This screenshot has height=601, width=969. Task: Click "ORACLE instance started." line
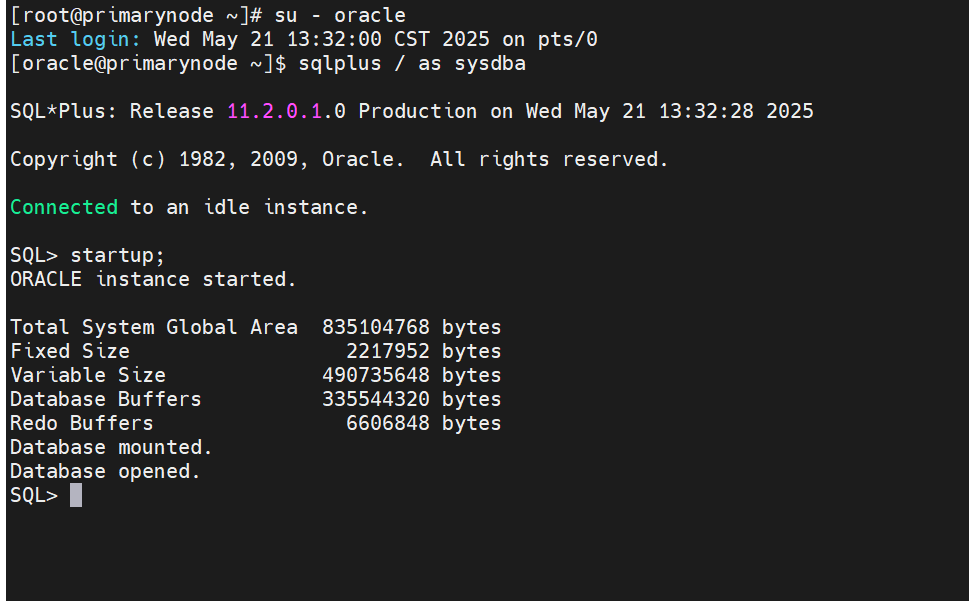[x=153, y=279]
